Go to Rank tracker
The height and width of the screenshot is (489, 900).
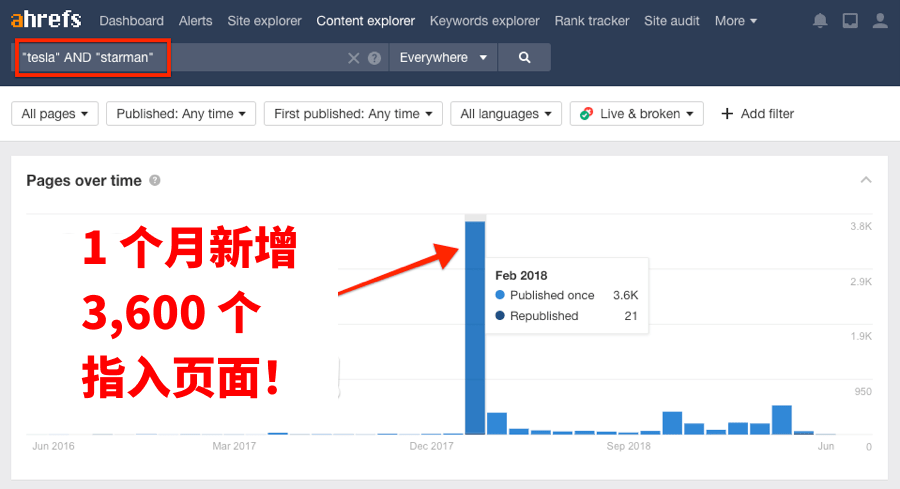592,21
